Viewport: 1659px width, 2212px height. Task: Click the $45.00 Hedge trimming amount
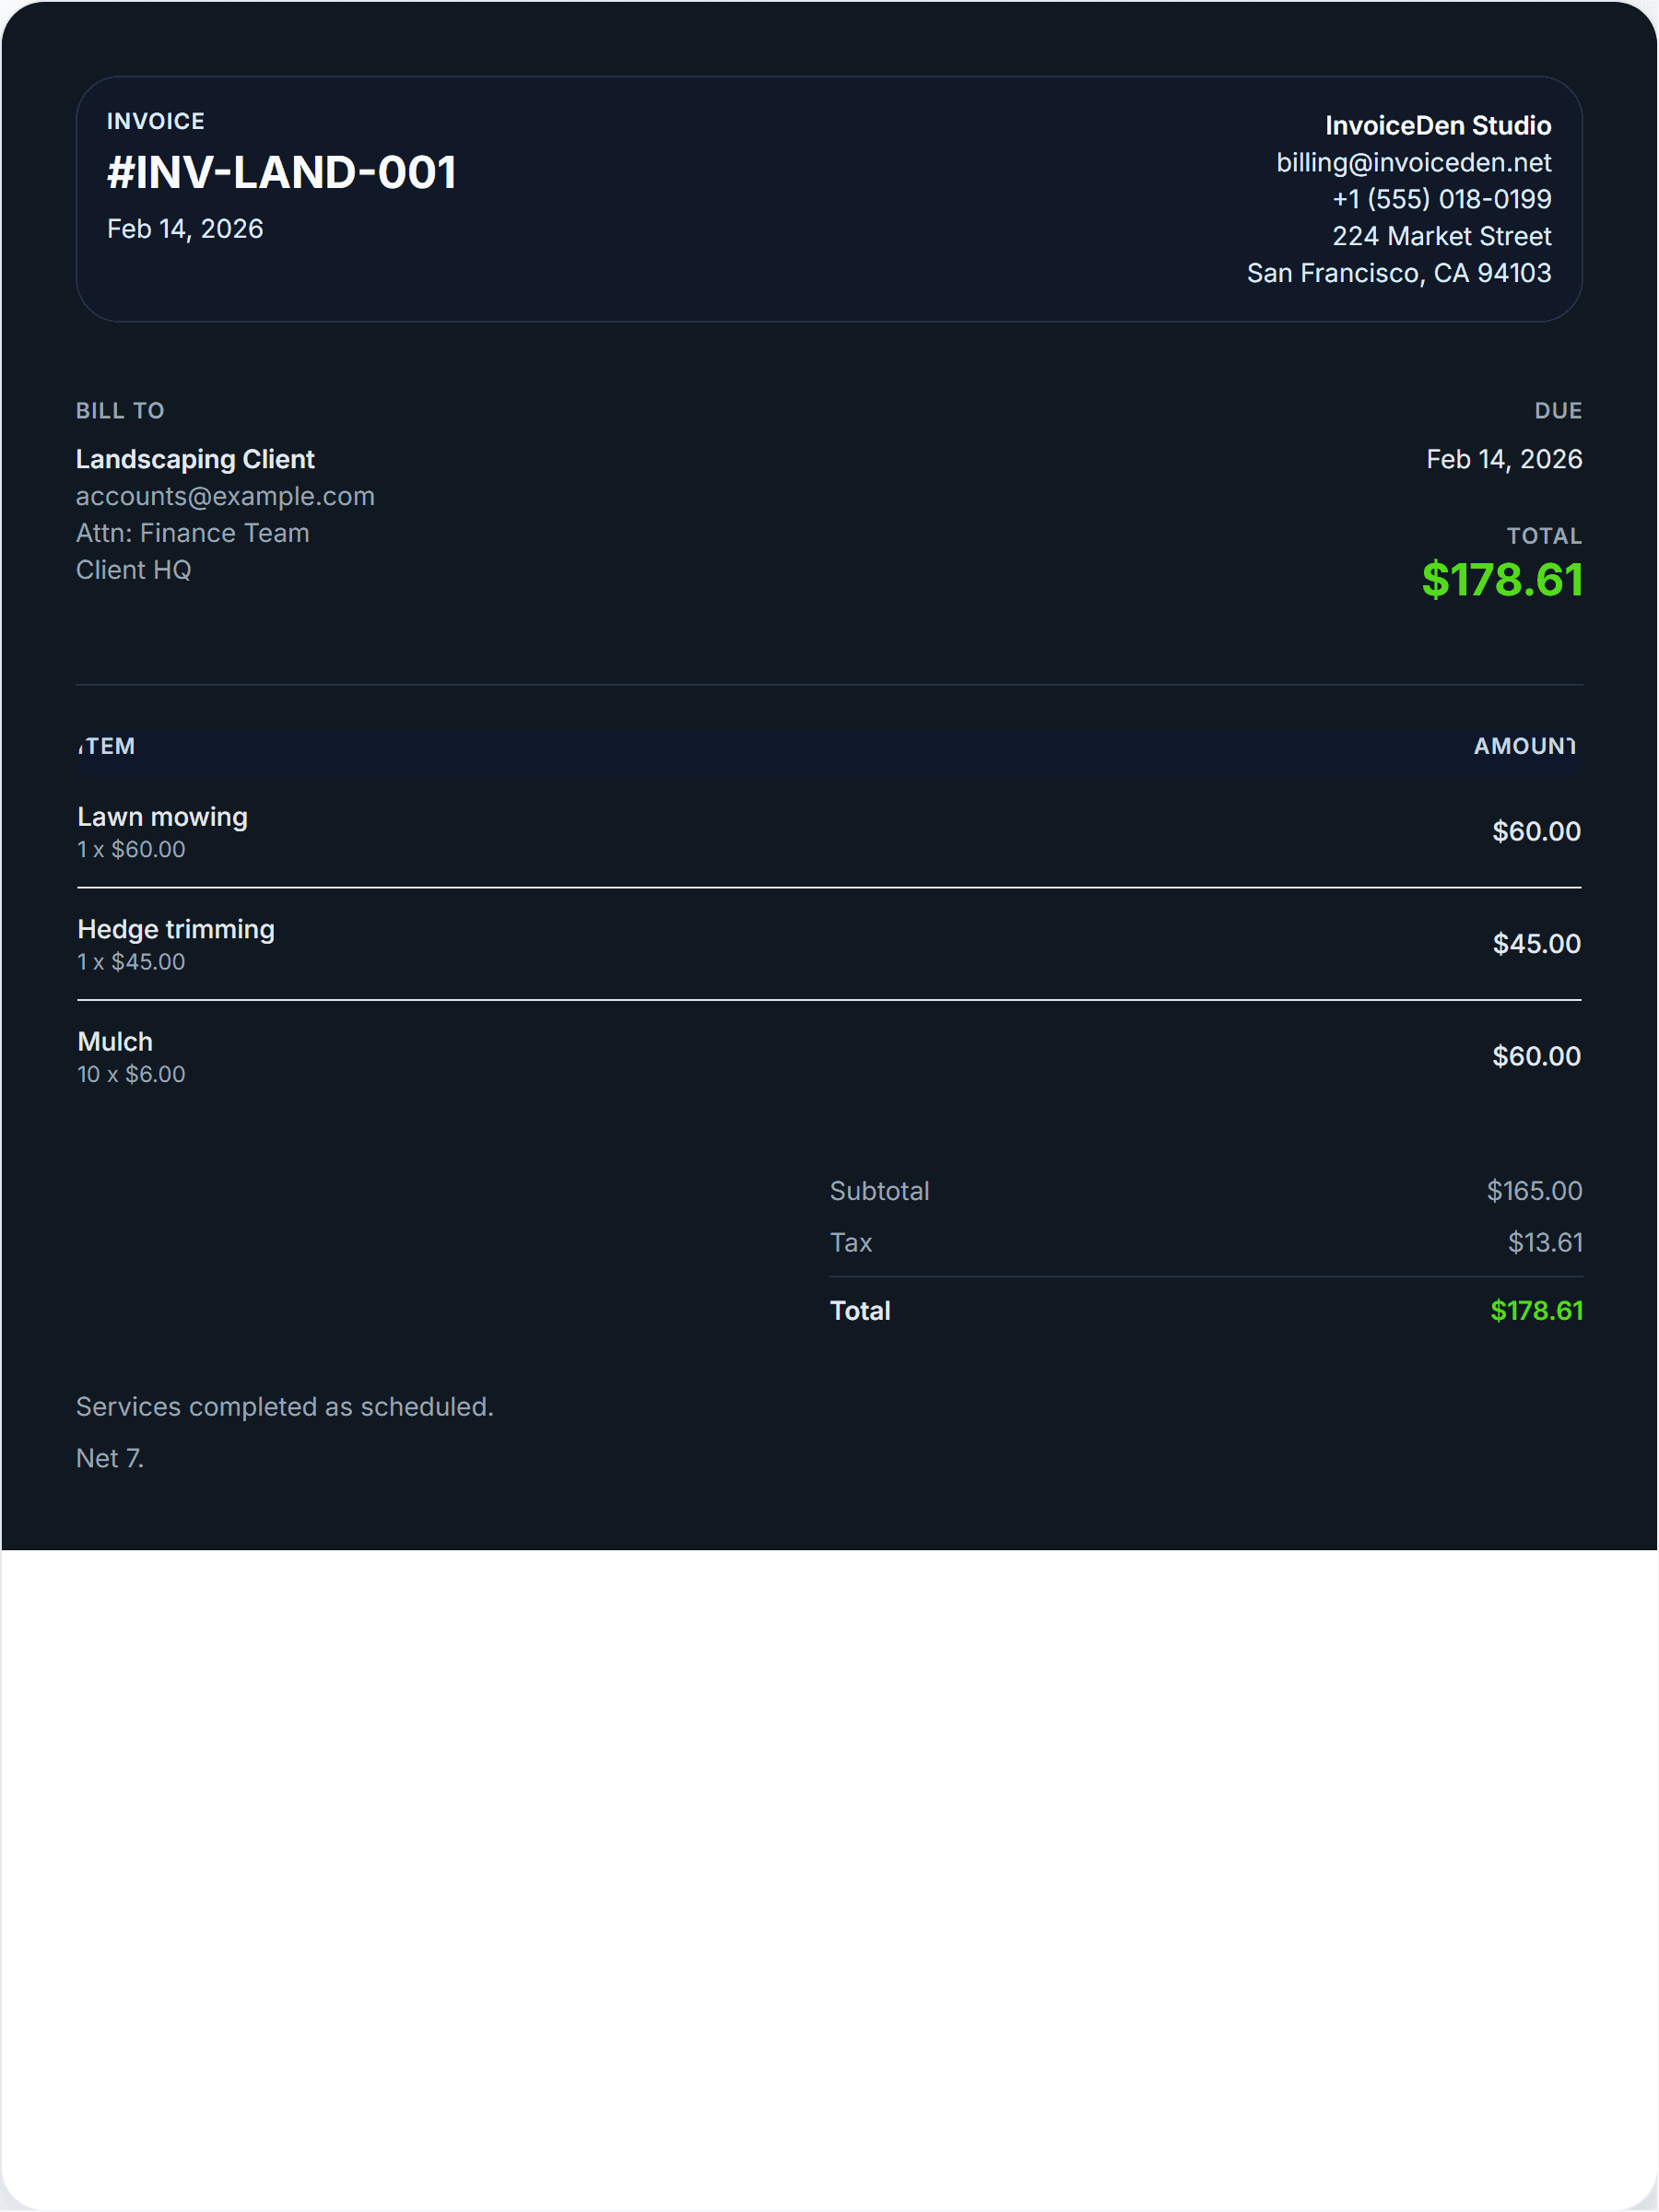[1536, 944]
